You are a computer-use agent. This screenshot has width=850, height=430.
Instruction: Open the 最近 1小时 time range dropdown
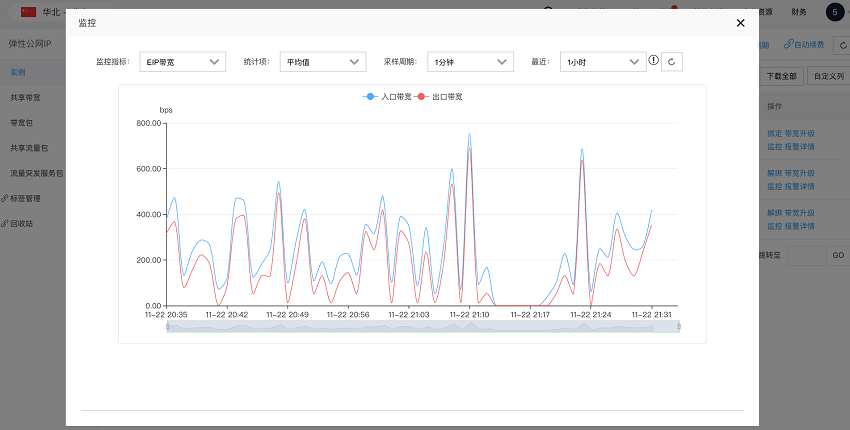click(x=603, y=62)
